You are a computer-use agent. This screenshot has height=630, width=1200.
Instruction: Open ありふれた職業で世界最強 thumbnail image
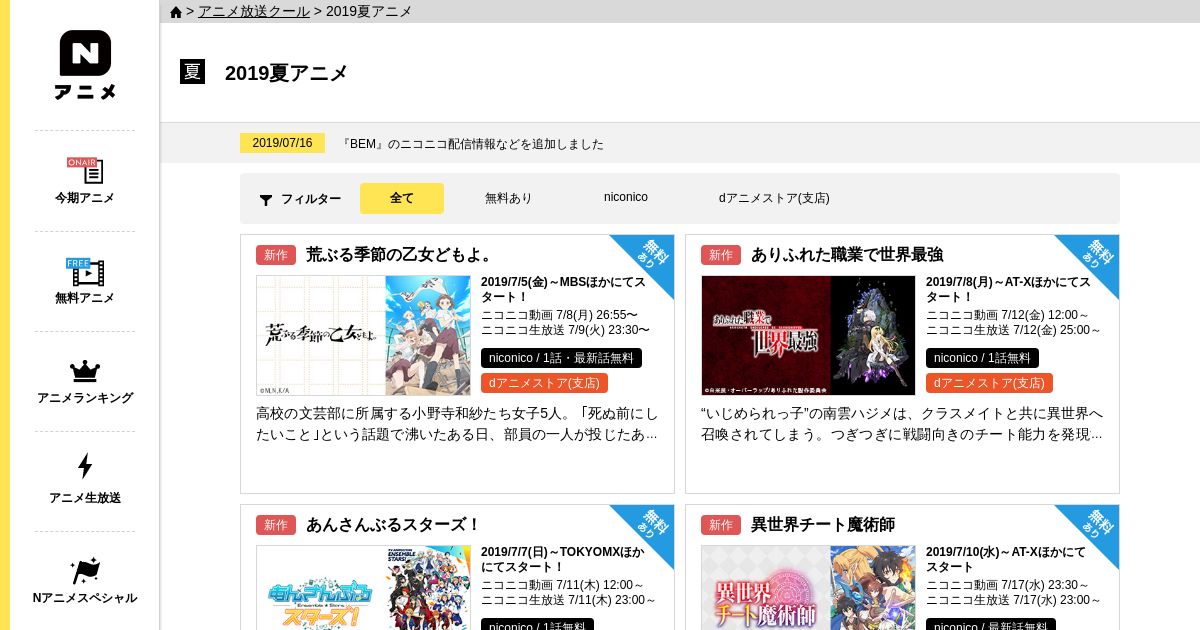[x=808, y=335]
